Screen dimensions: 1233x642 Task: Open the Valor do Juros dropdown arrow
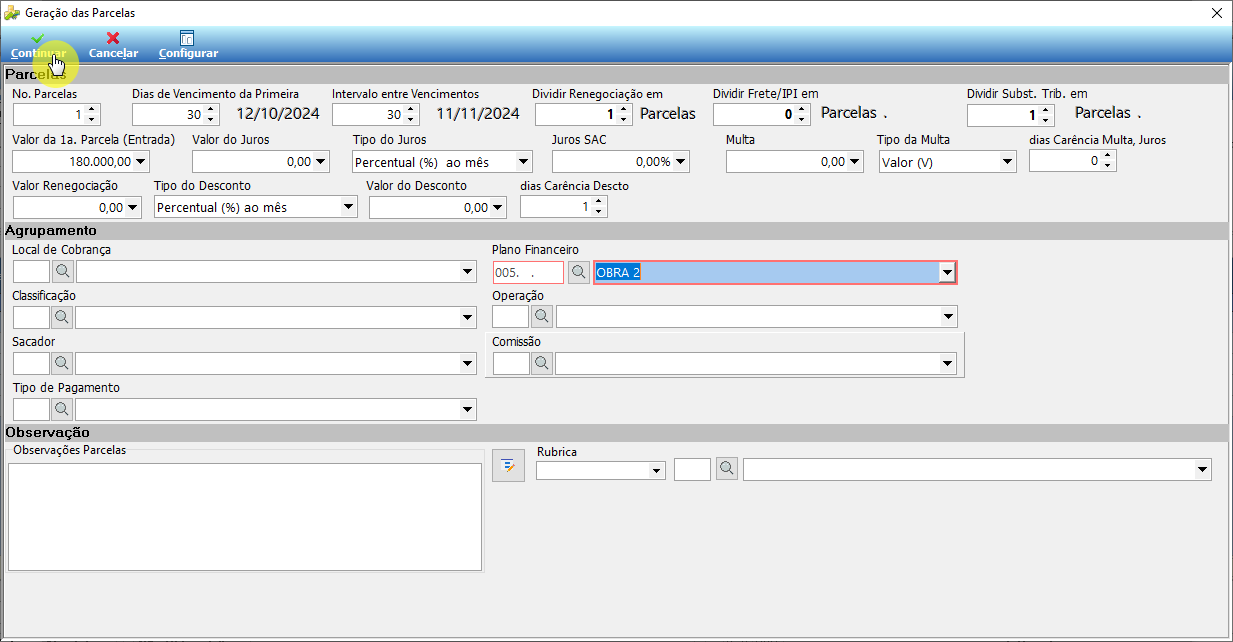tap(320, 161)
